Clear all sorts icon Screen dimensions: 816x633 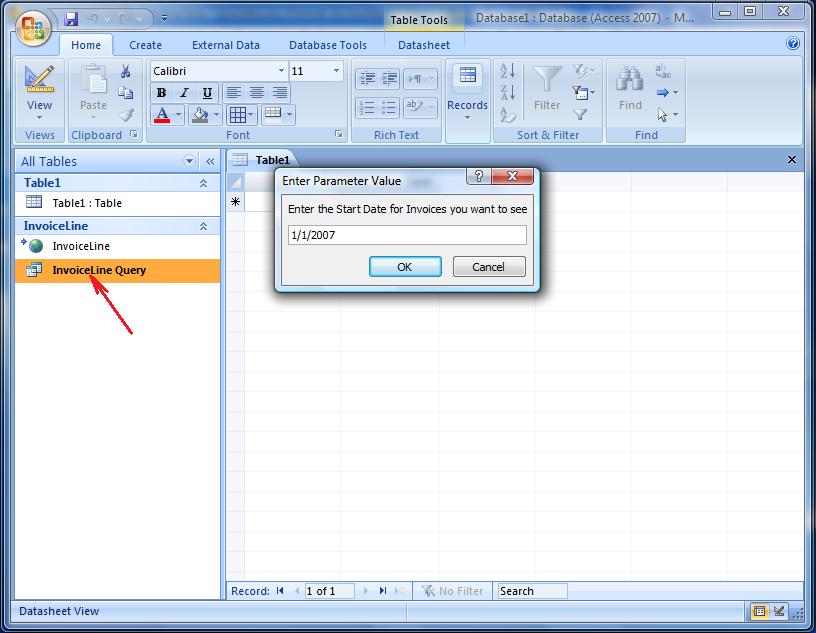[507, 115]
